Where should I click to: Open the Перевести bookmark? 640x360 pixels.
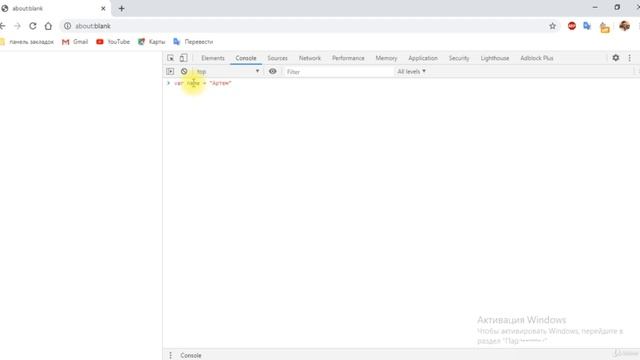193,42
